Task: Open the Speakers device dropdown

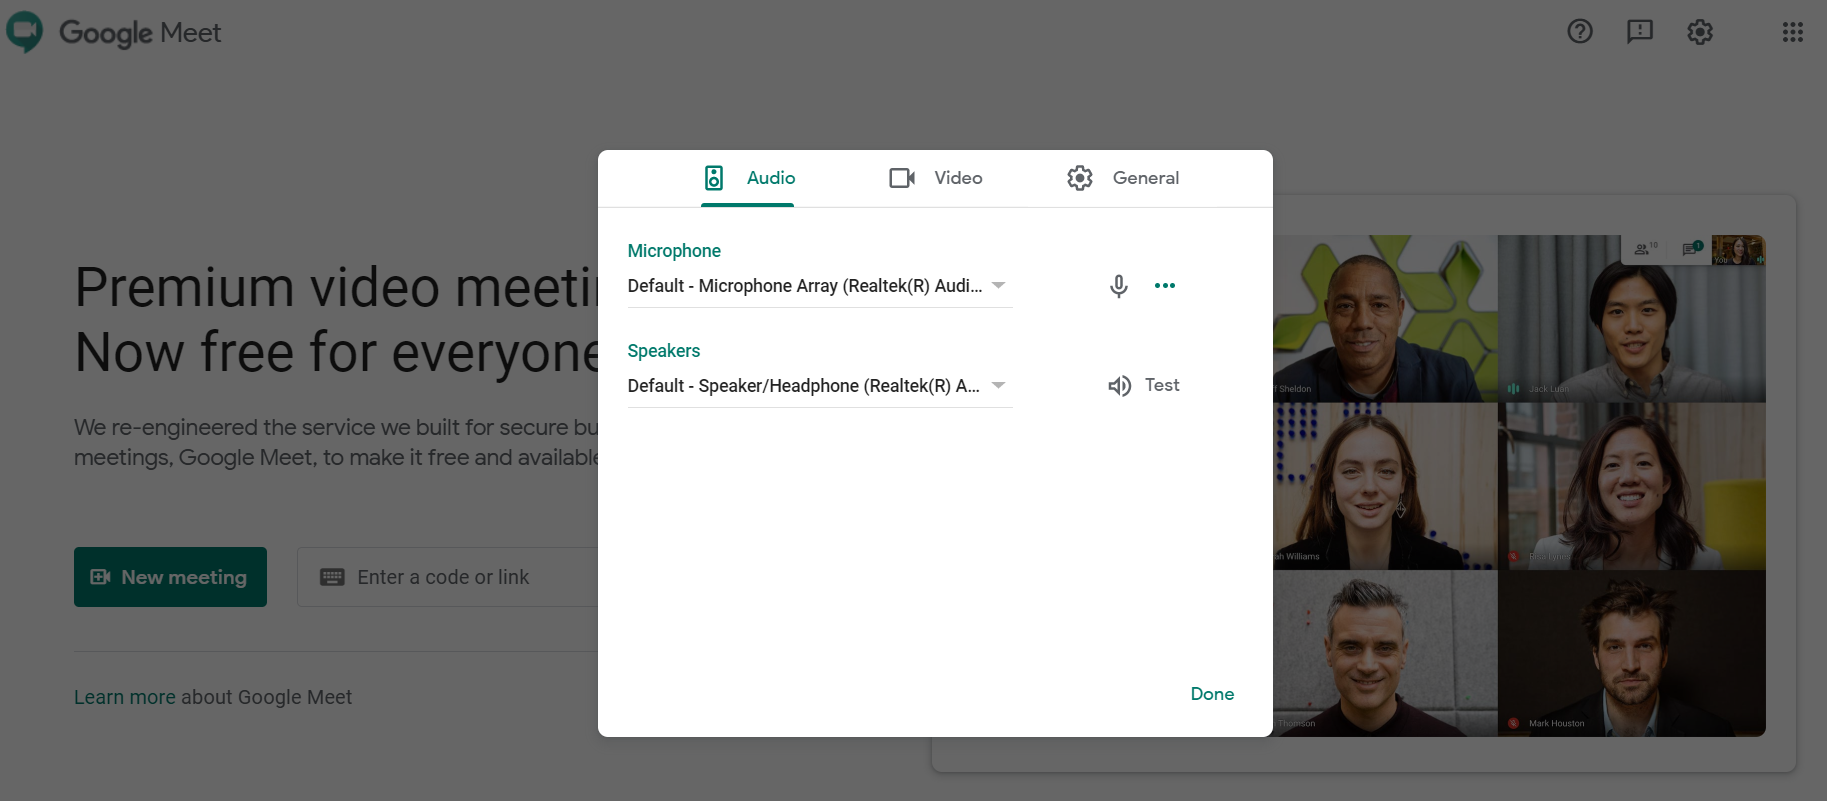Action: [x=820, y=386]
